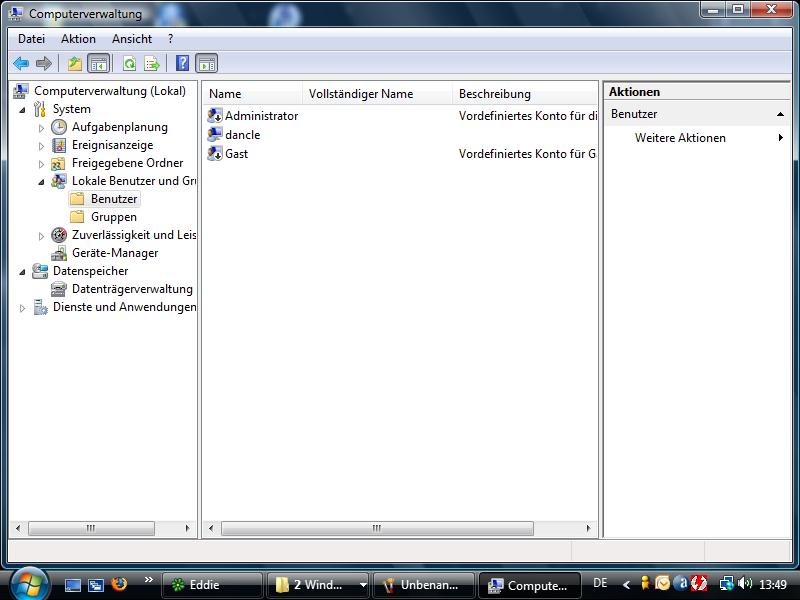This screenshot has height=600, width=800.
Task: Sort by the Beschreibung column header
Action: pos(494,94)
